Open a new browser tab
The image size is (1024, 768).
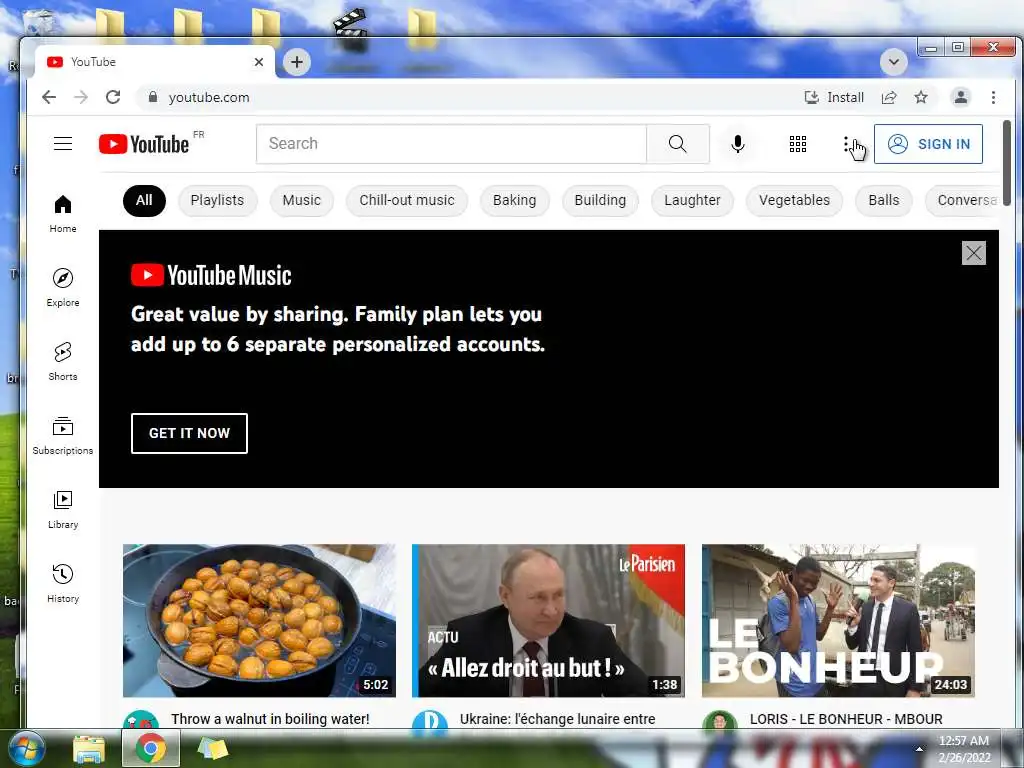click(297, 62)
